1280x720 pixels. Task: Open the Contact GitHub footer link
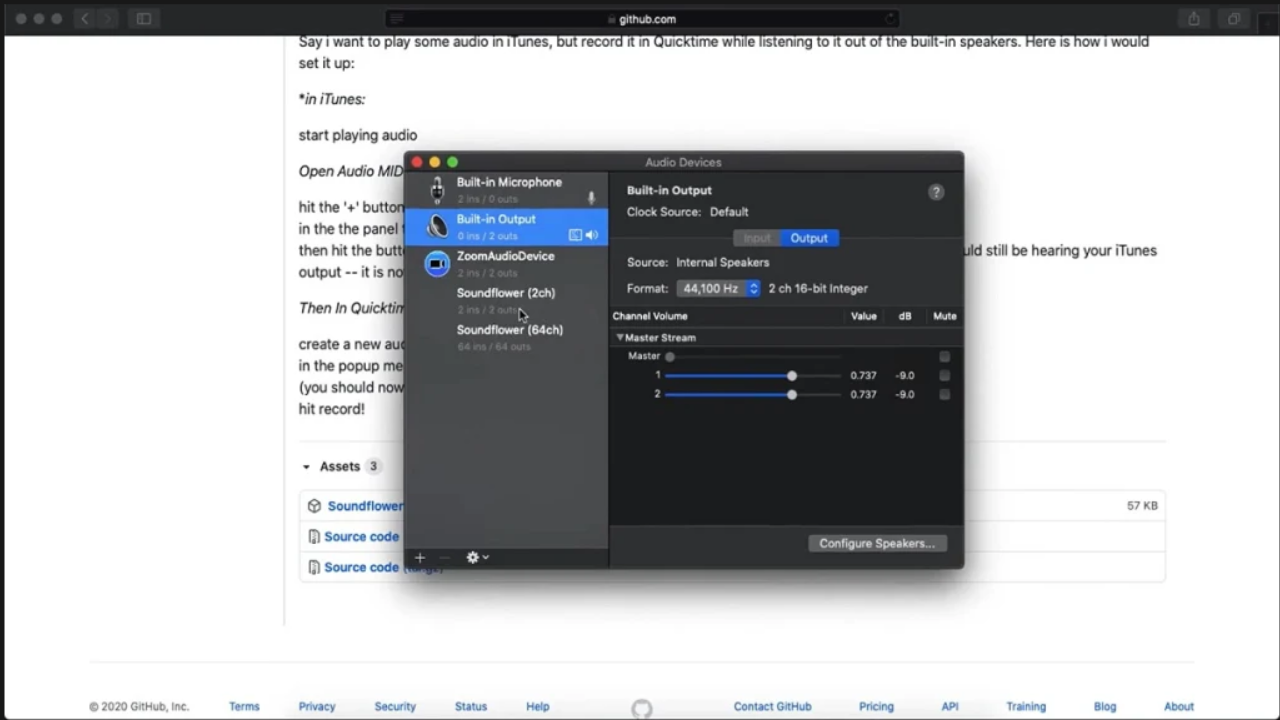772,706
